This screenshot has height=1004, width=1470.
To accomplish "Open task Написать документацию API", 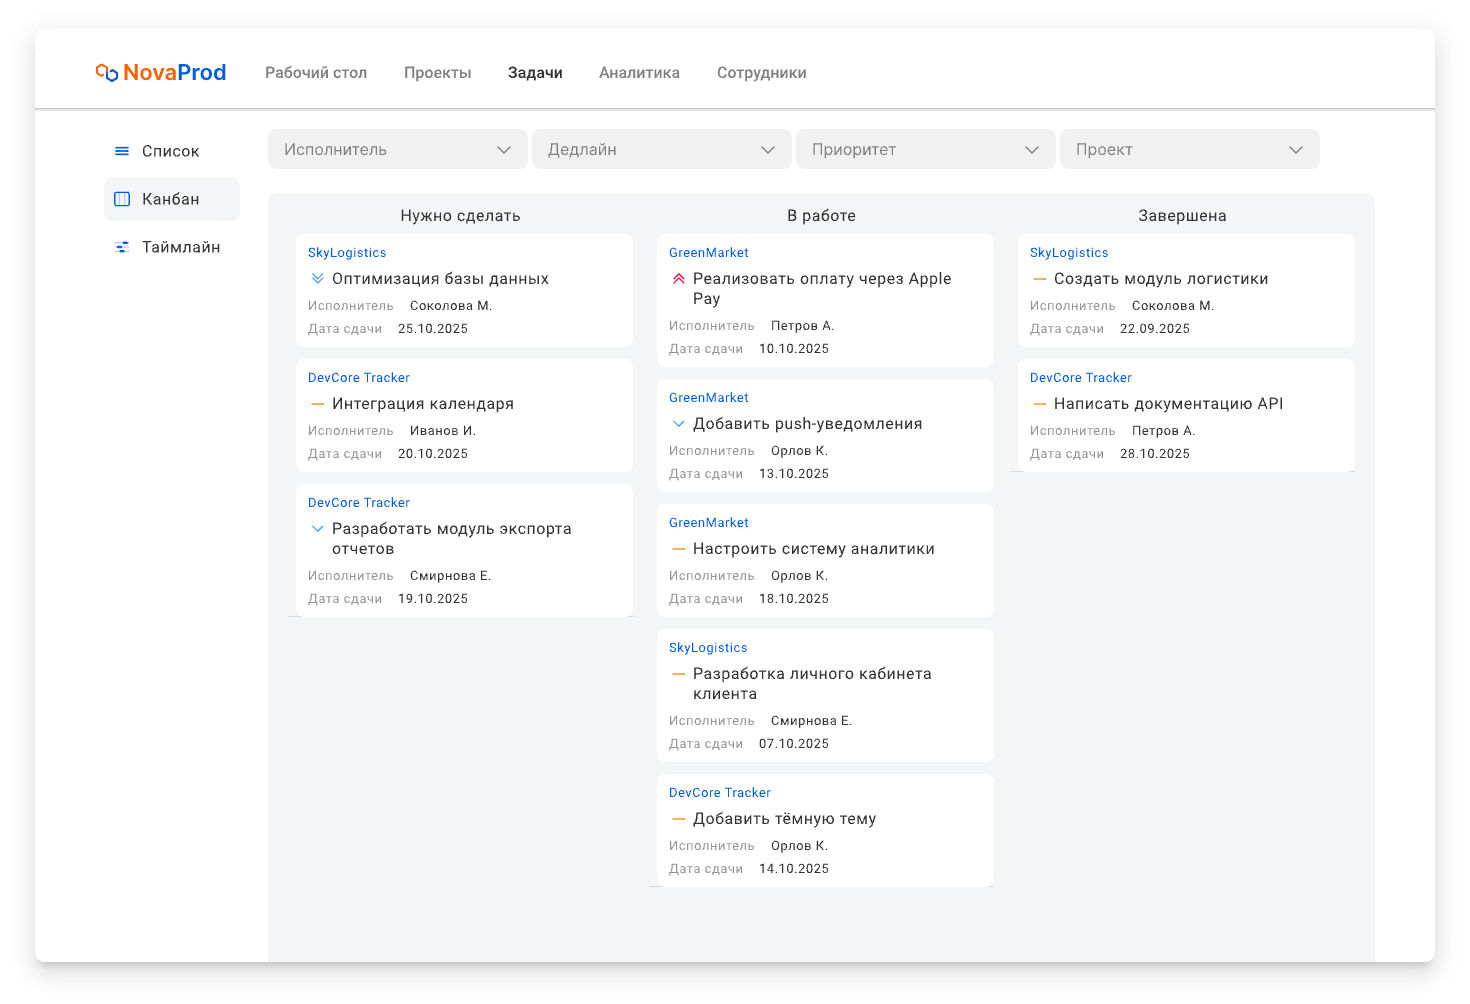I will tap(1169, 404).
